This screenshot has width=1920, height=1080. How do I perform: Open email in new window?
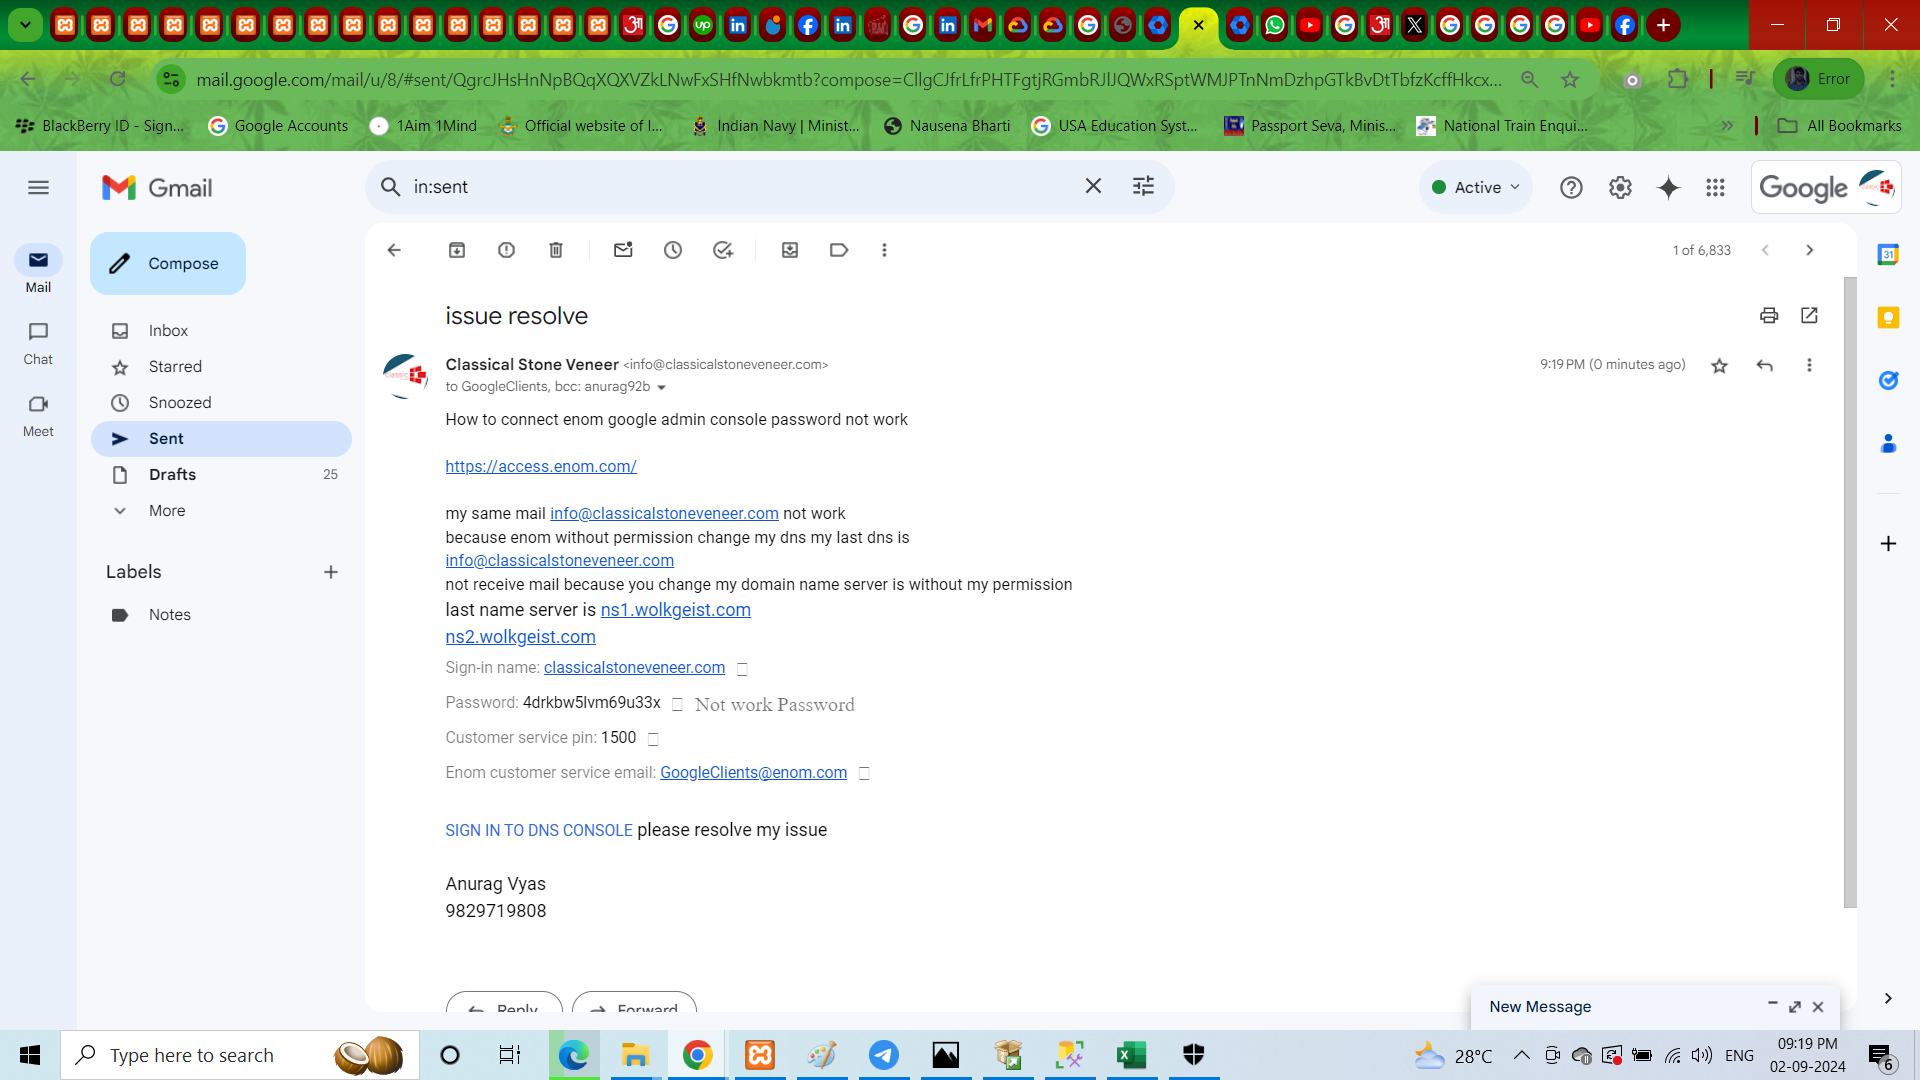coord(1809,316)
